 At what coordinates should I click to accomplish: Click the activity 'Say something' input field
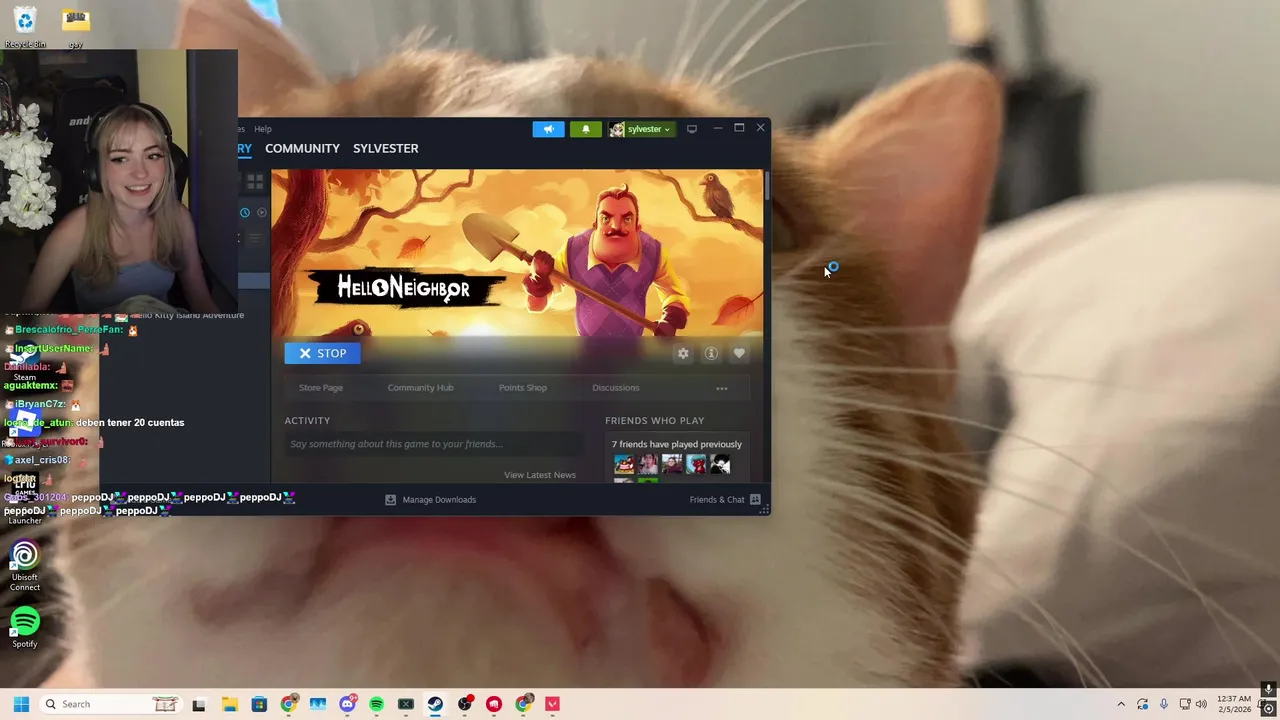click(x=432, y=444)
